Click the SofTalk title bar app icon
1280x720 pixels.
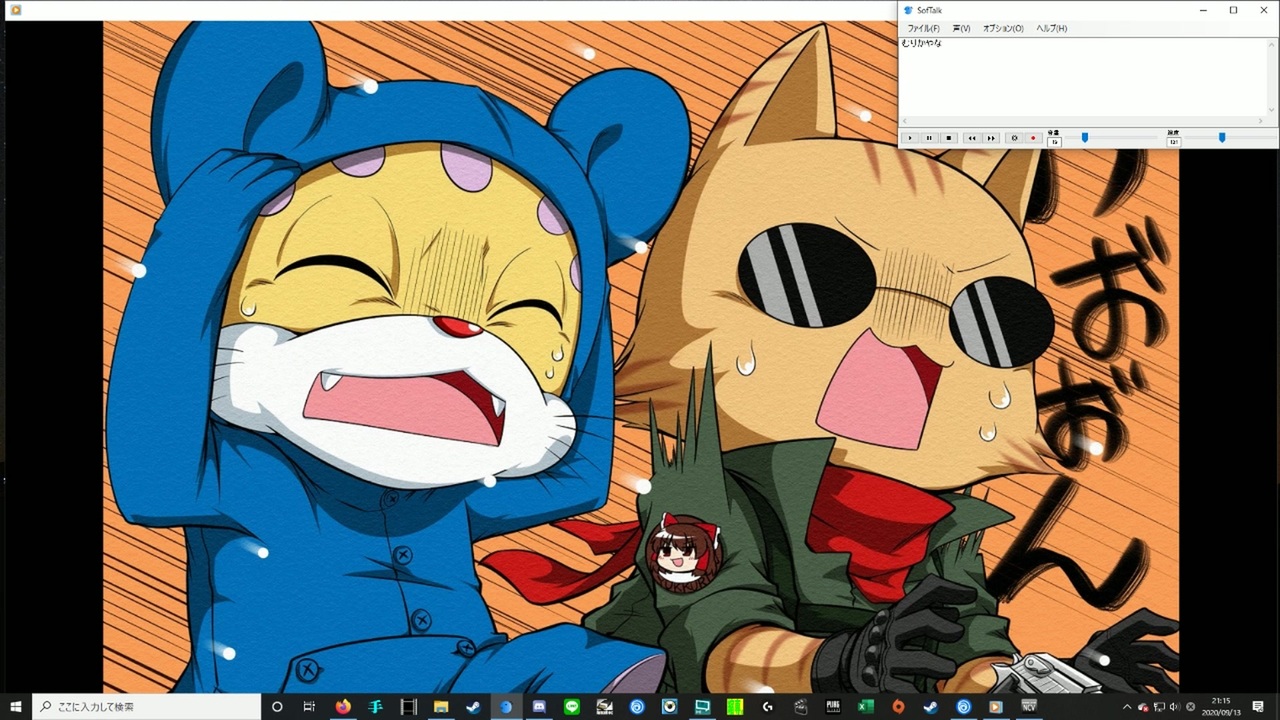coord(908,10)
